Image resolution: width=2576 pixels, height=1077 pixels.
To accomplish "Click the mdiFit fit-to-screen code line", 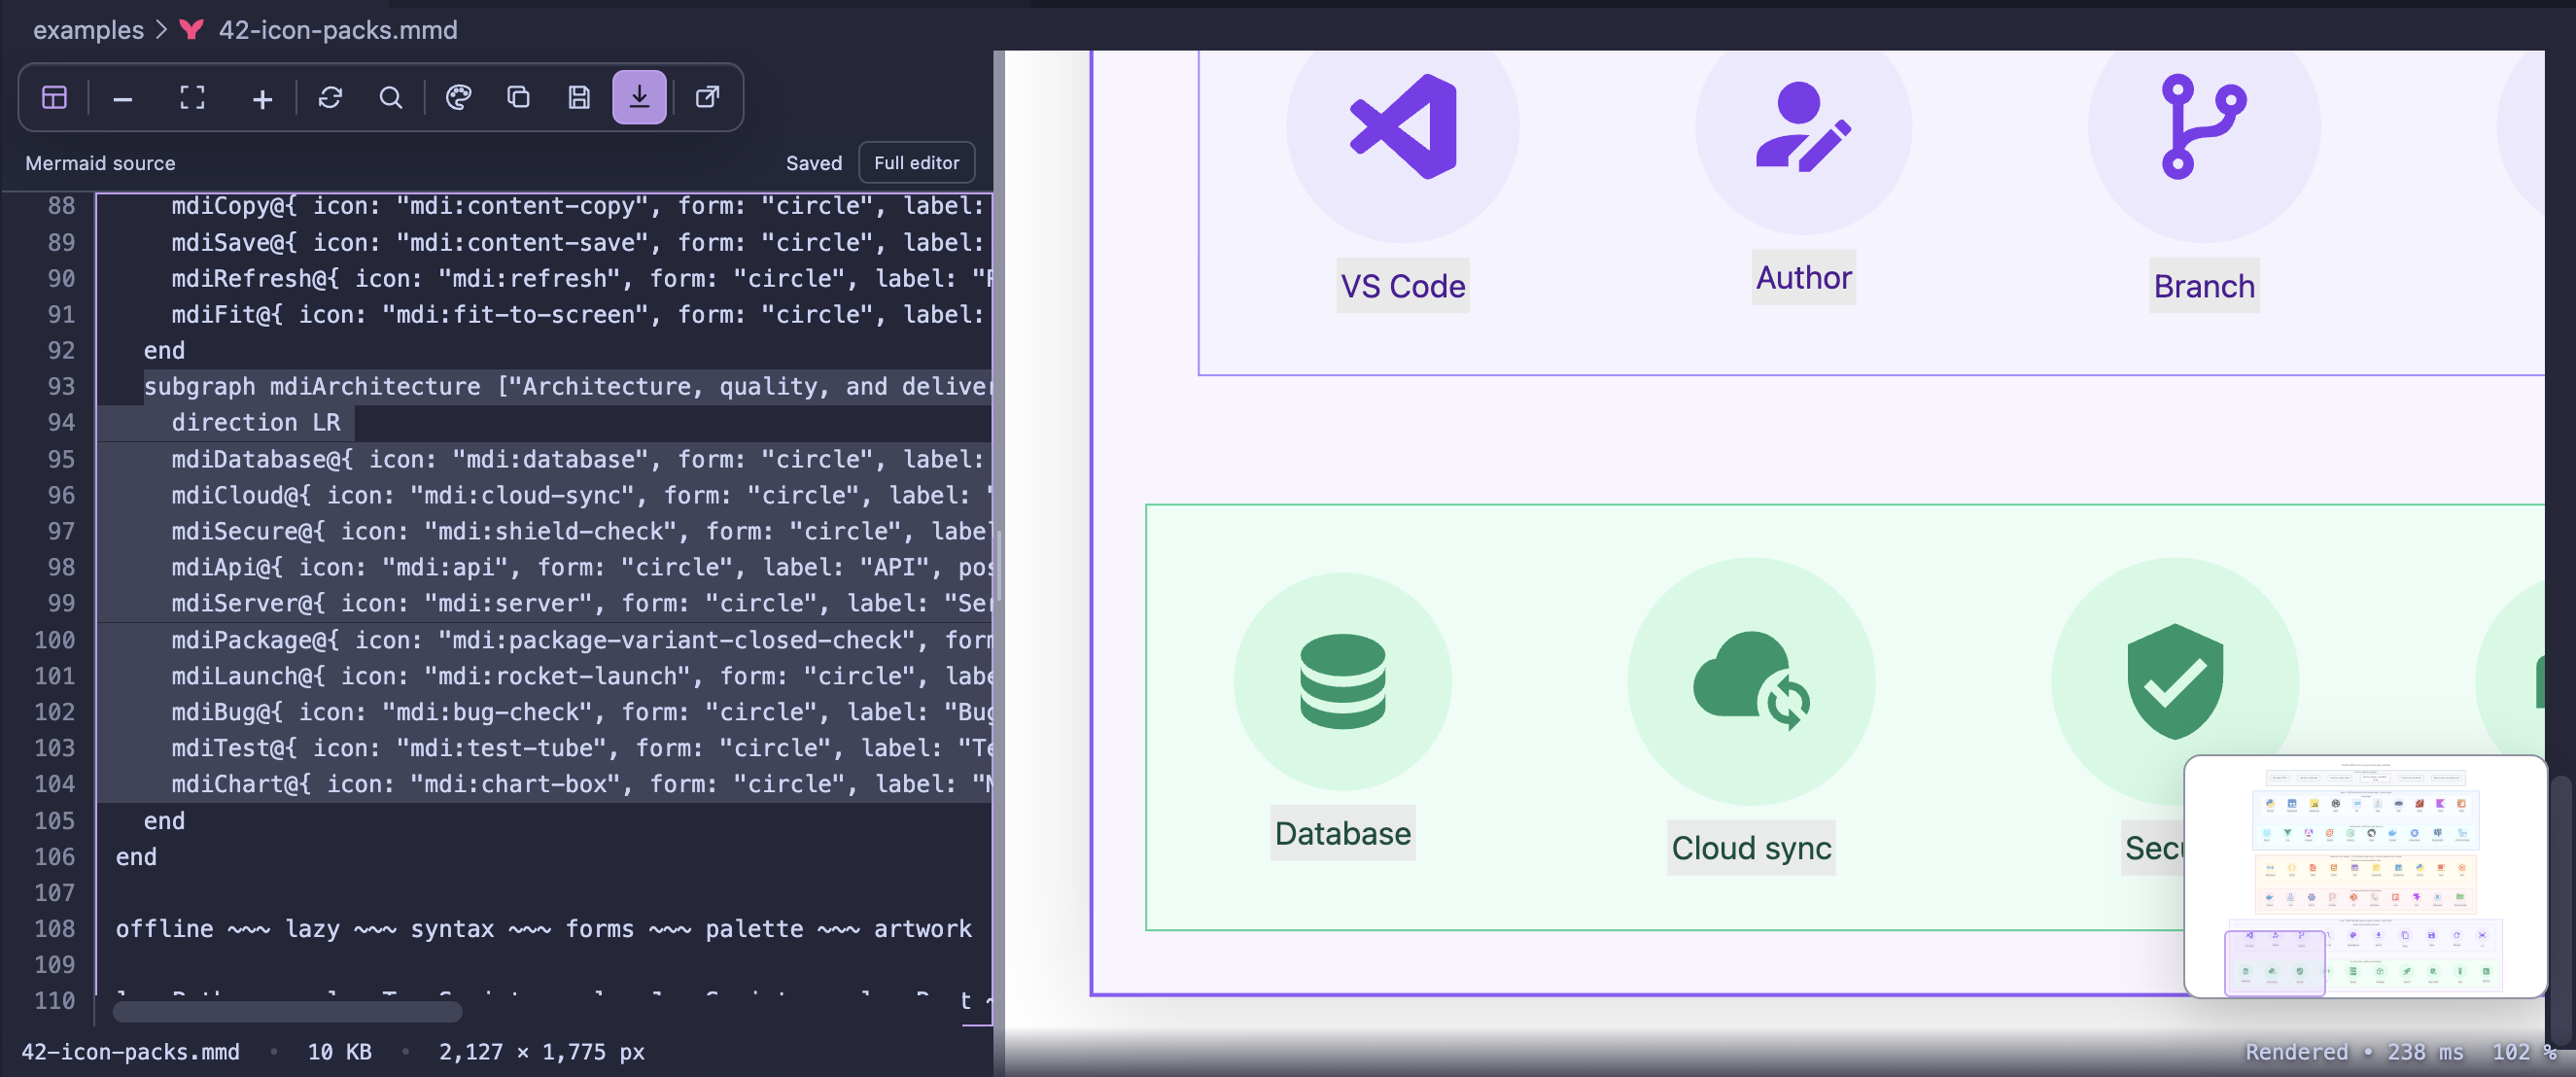I will pos(580,315).
